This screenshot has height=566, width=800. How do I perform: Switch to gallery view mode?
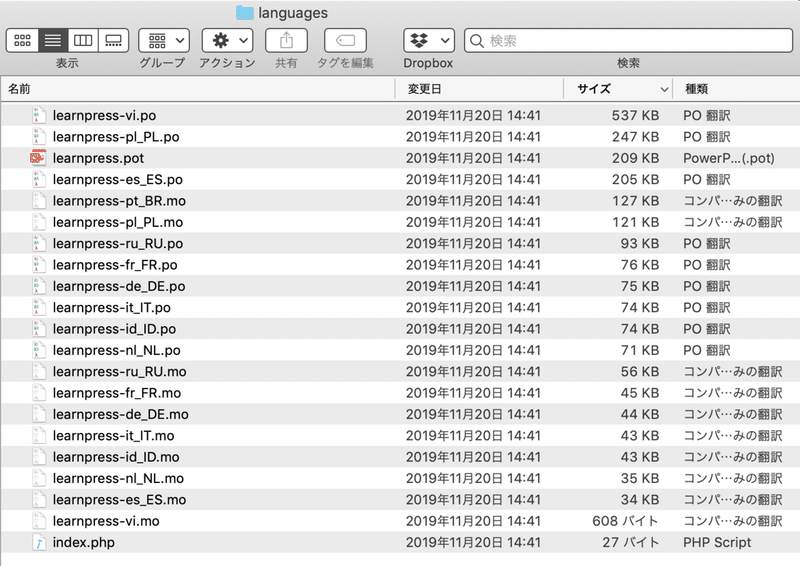(113, 40)
